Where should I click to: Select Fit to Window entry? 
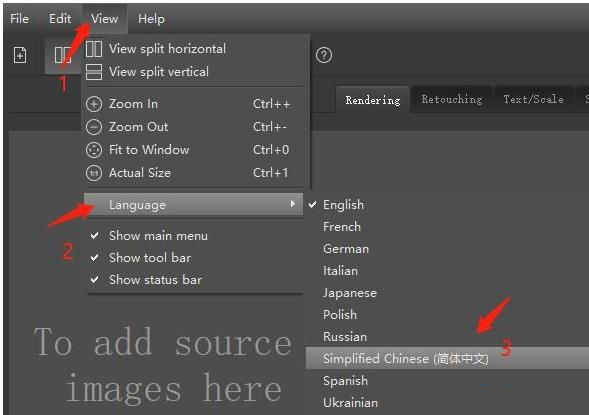coord(193,150)
